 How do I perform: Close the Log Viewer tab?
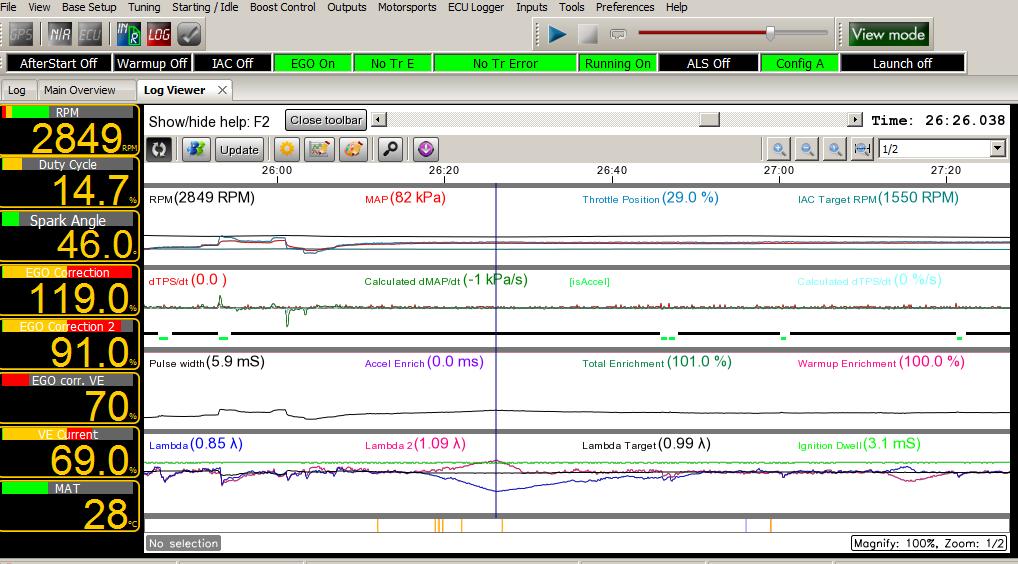[222, 90]
